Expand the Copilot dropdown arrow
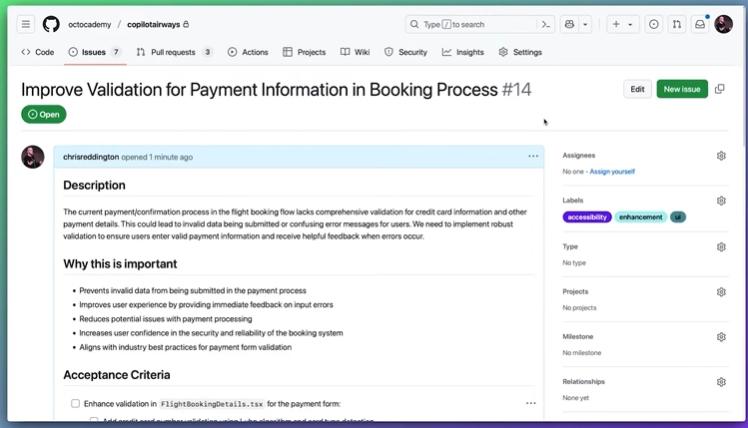This screenshot has height=428, width=748. [585, 24]
